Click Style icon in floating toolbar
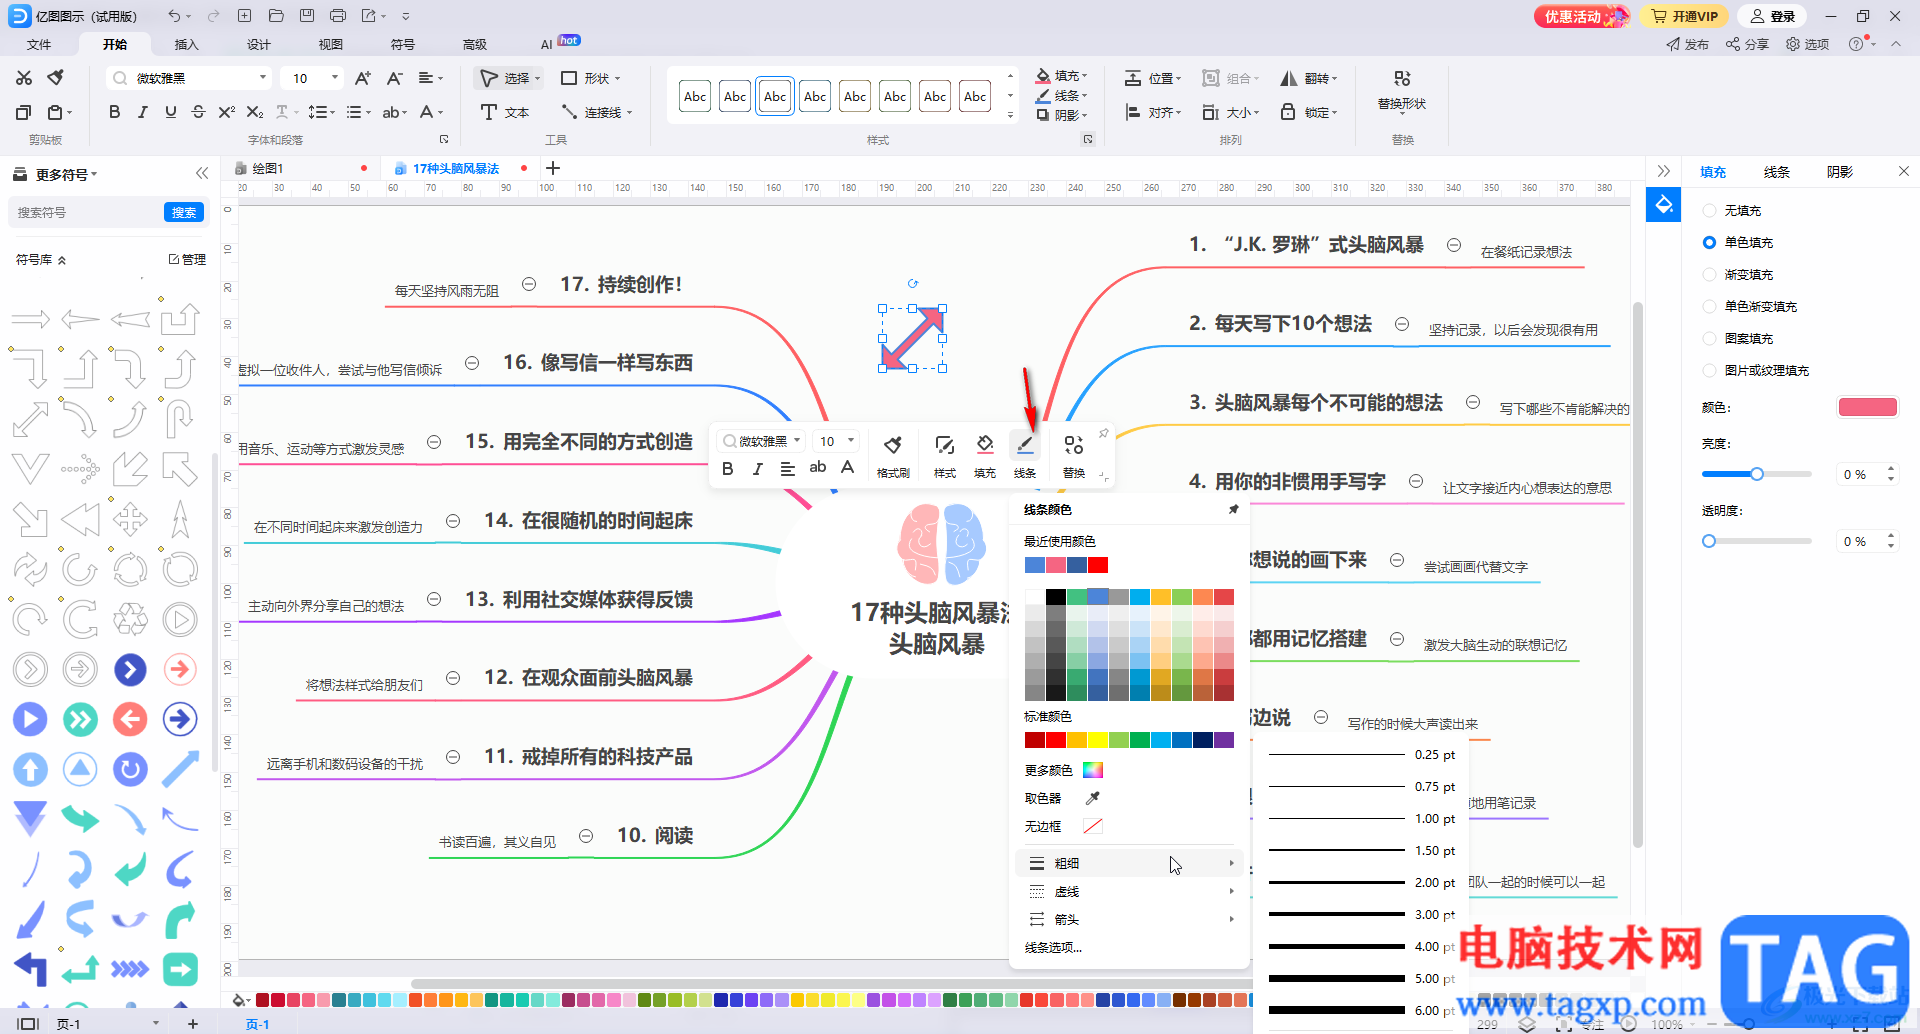 pyautogui.click(x=945, y=455)
